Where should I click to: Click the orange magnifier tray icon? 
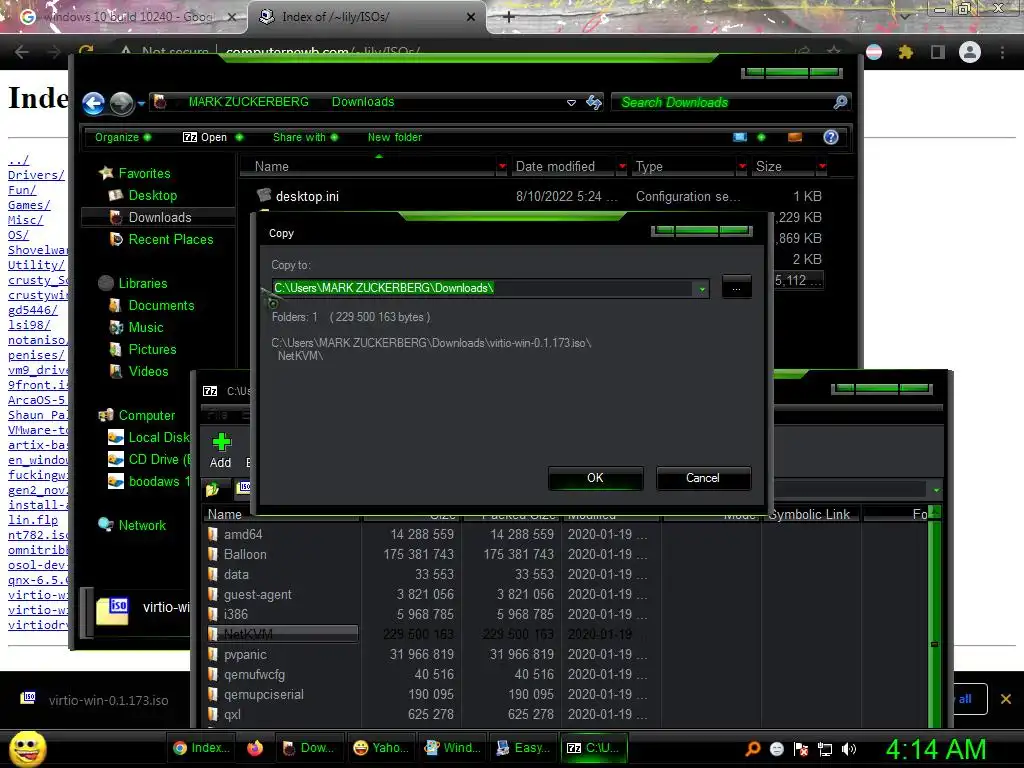tap(753, 749)
